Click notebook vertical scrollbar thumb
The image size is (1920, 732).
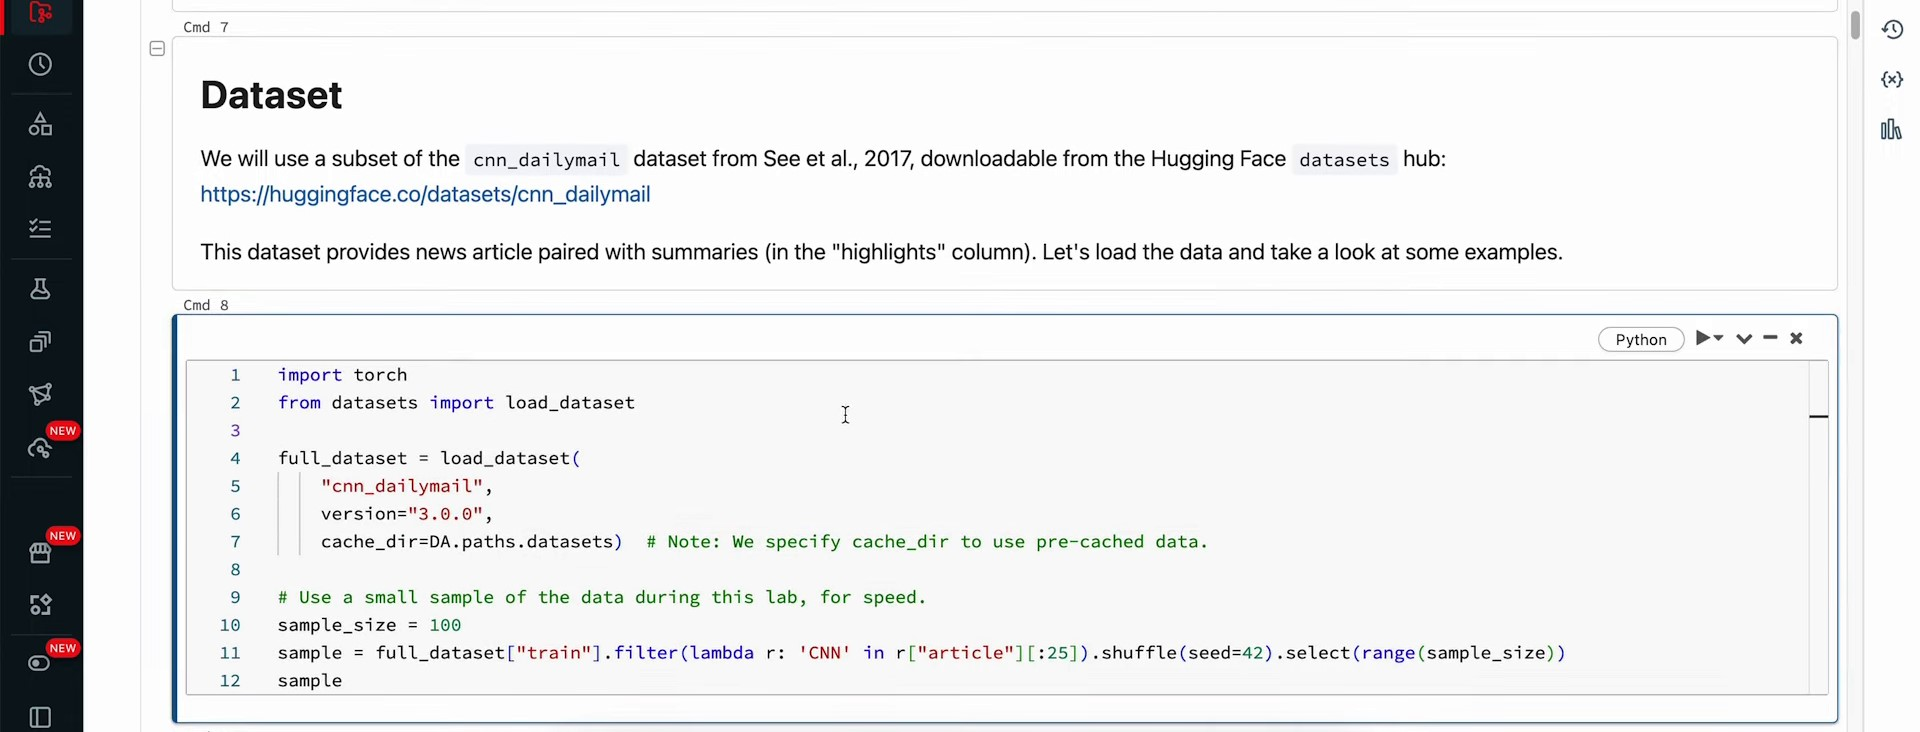[x=1855, y=24]
